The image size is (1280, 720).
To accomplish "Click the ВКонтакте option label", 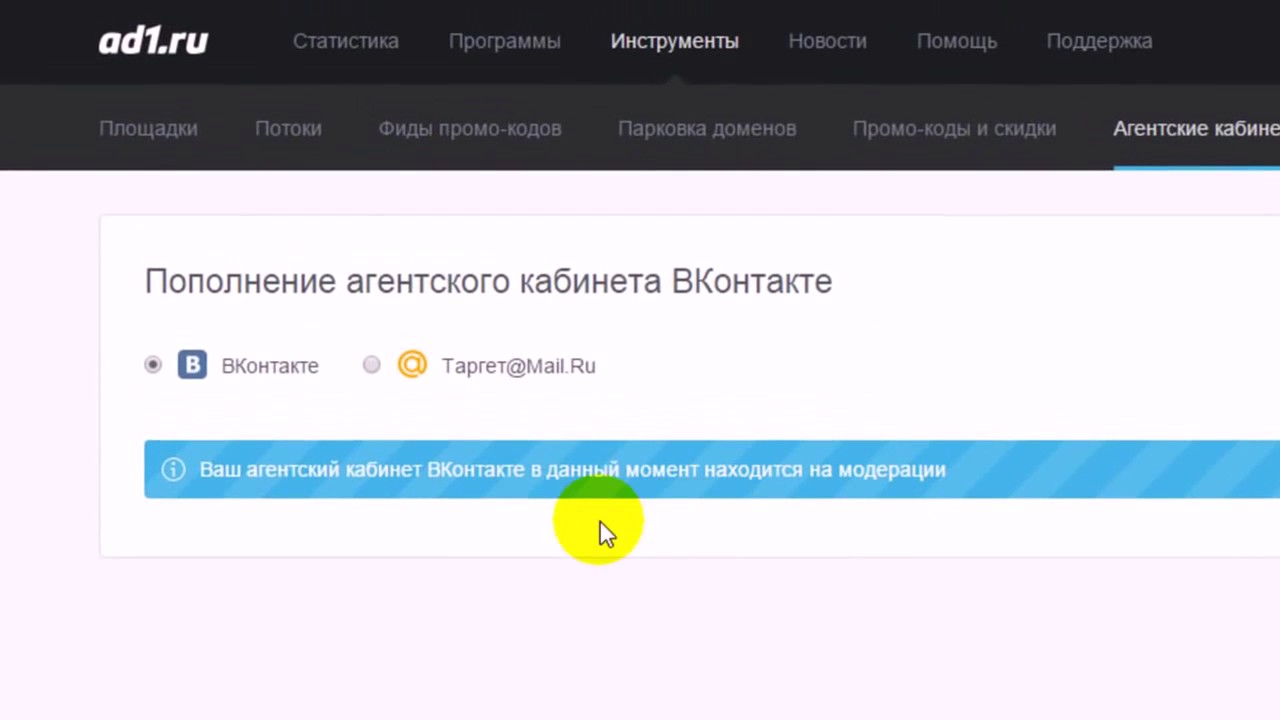I will click(270, 366).
